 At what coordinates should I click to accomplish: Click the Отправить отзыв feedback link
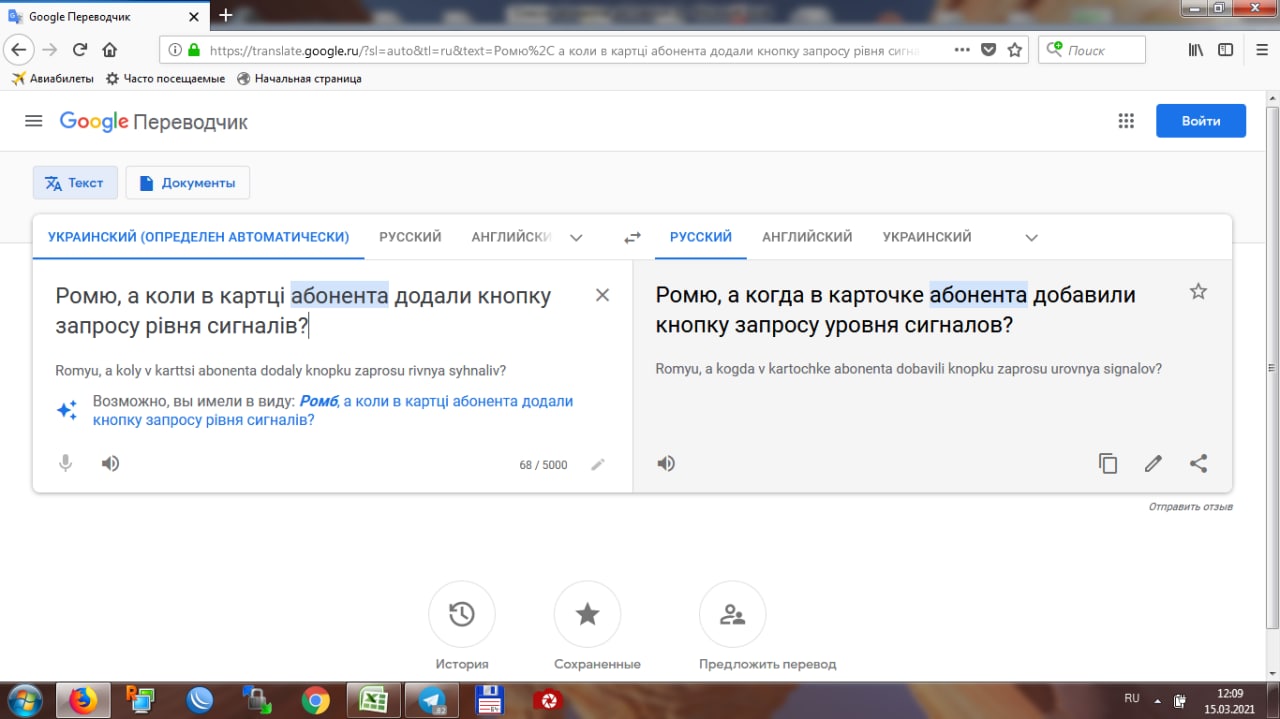[x=1190, y=507]
